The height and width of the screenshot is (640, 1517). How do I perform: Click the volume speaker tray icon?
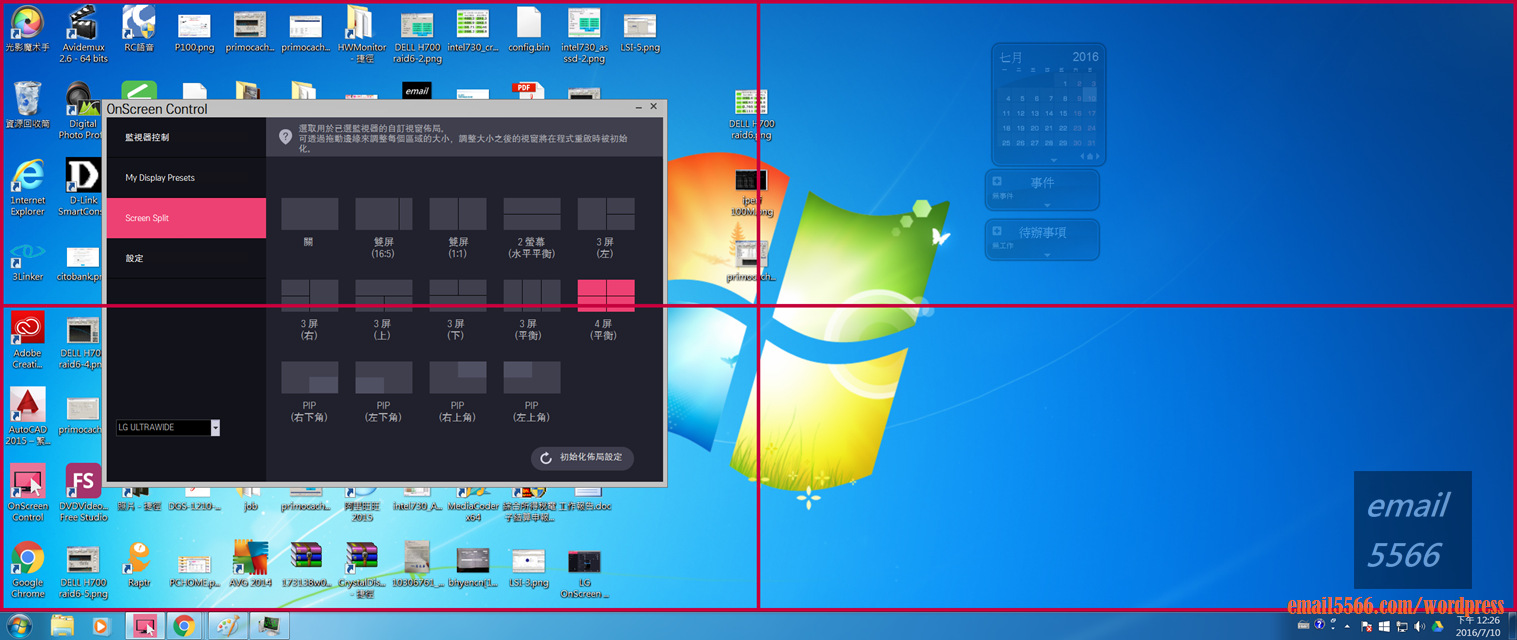tap(1420, 626)
